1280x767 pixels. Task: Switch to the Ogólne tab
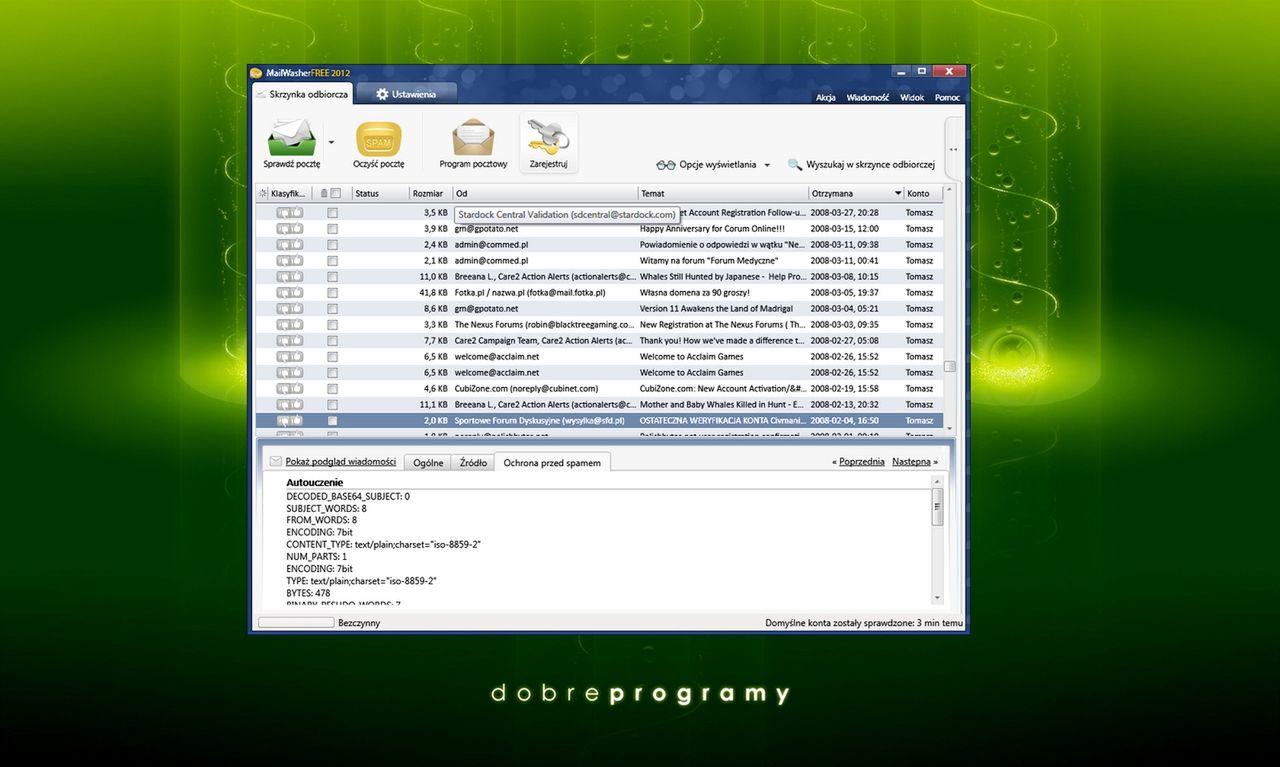pos(428,463)
